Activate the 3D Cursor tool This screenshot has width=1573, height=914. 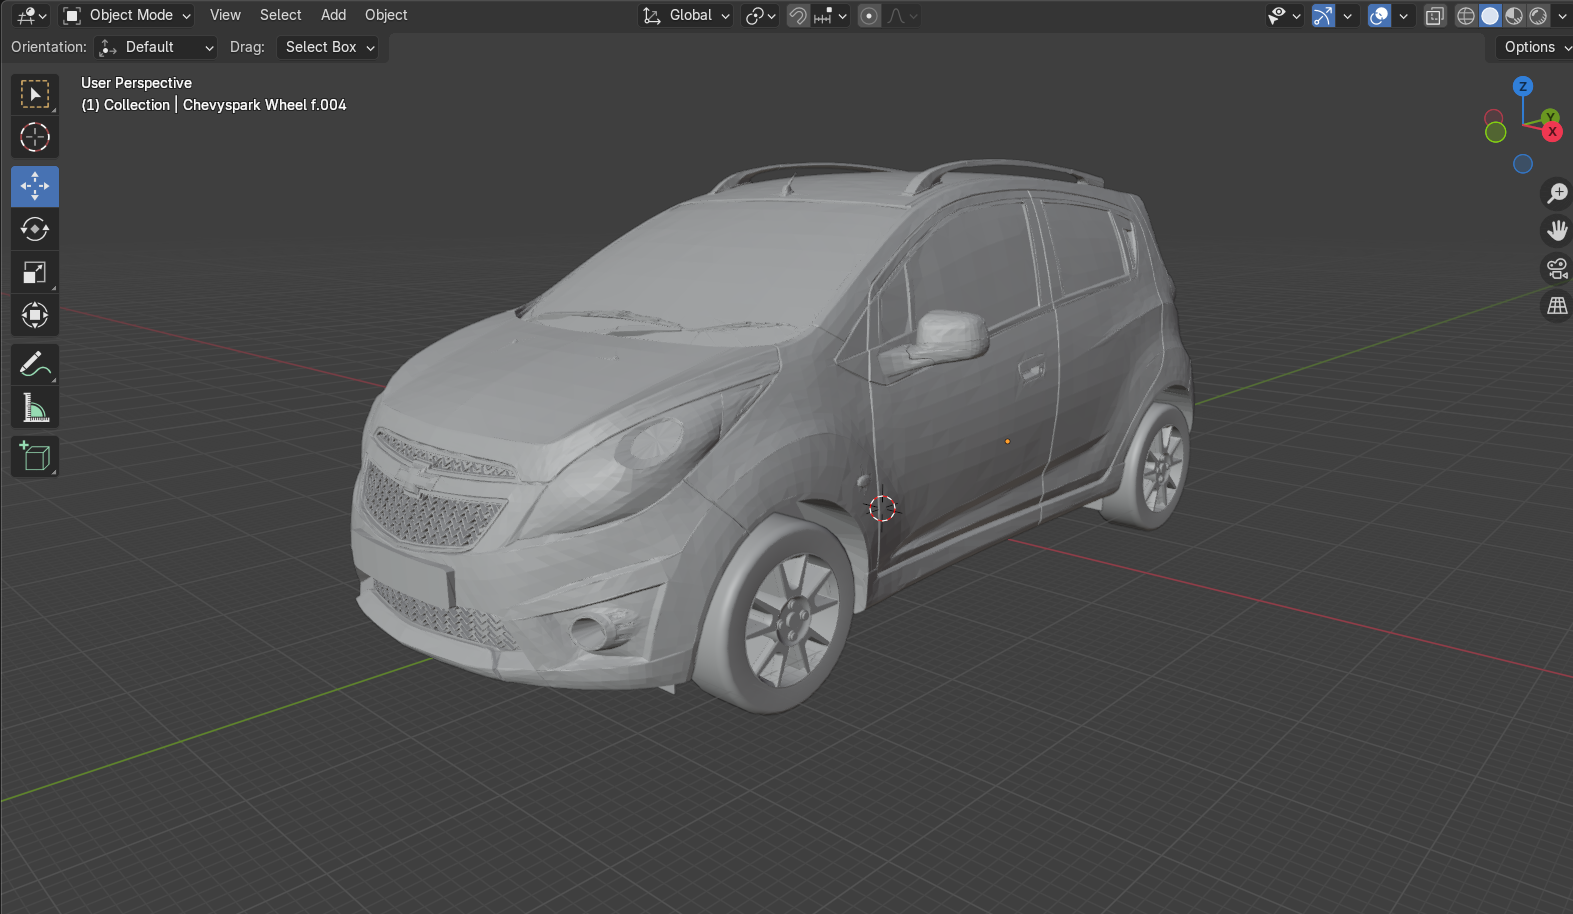[x=35, y=137]
